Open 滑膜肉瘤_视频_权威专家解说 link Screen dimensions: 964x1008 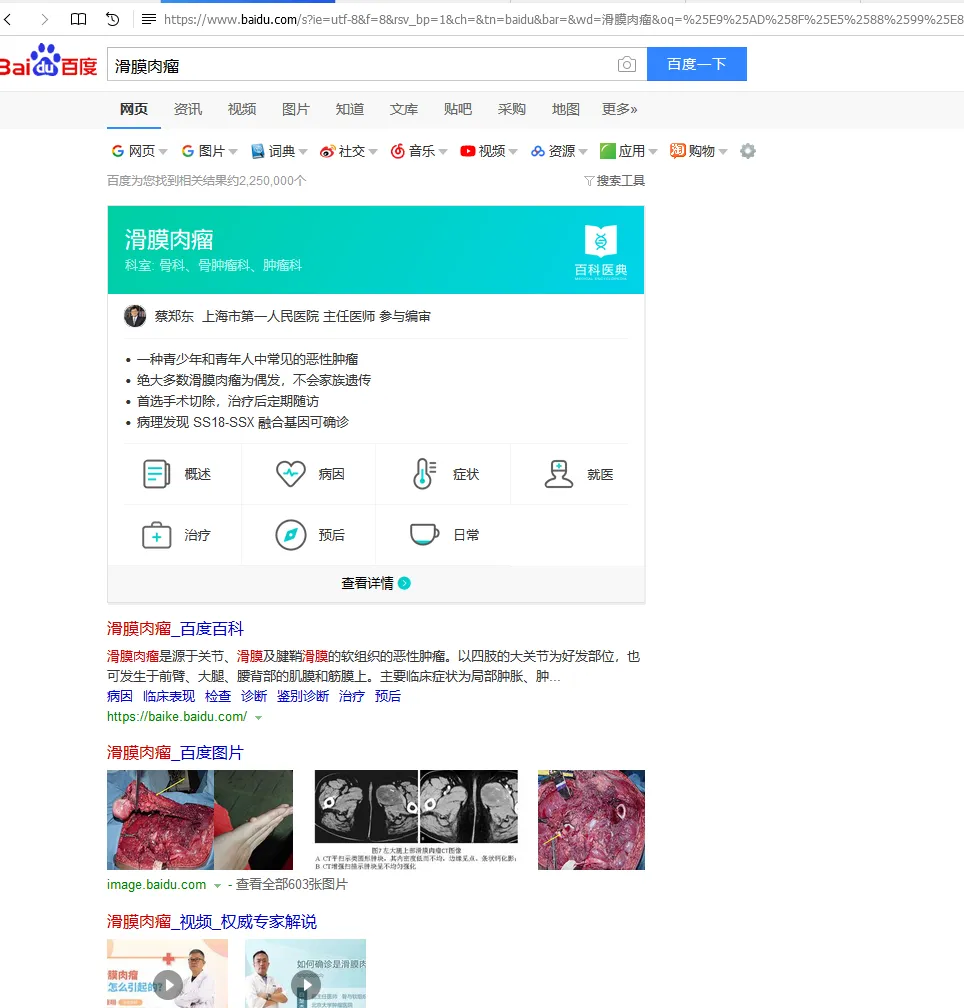212,922
